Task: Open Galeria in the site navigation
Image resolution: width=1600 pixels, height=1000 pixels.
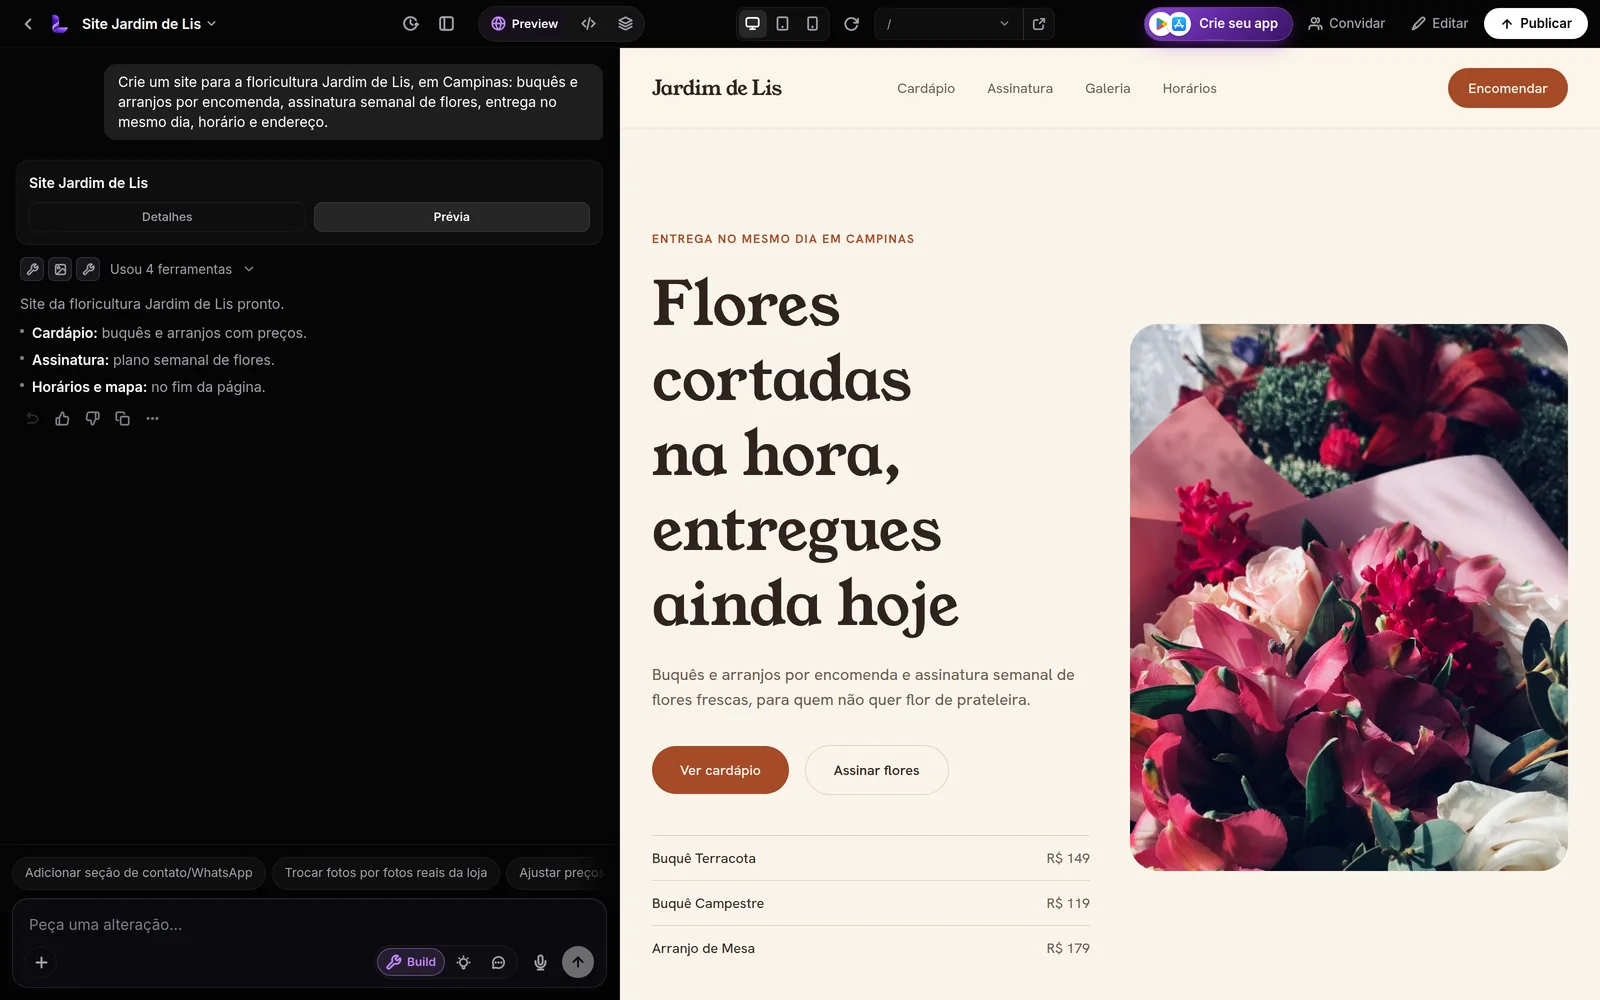Action: pos(1108,88)
